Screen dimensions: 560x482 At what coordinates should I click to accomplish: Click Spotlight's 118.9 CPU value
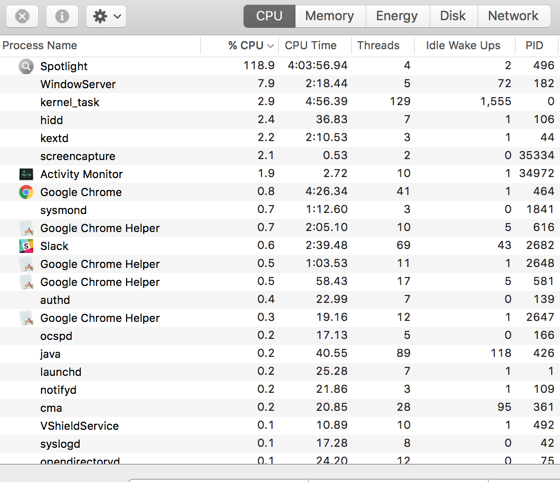tap(259, 65)
